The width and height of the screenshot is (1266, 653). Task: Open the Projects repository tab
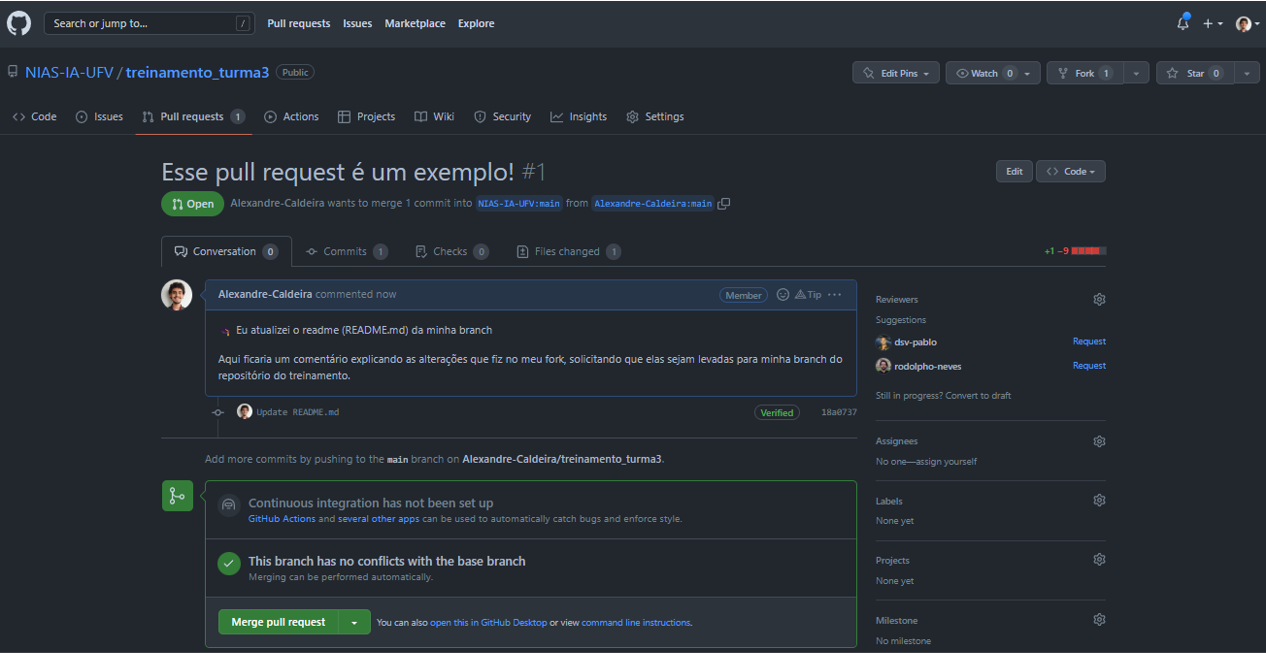coord(366,117)
